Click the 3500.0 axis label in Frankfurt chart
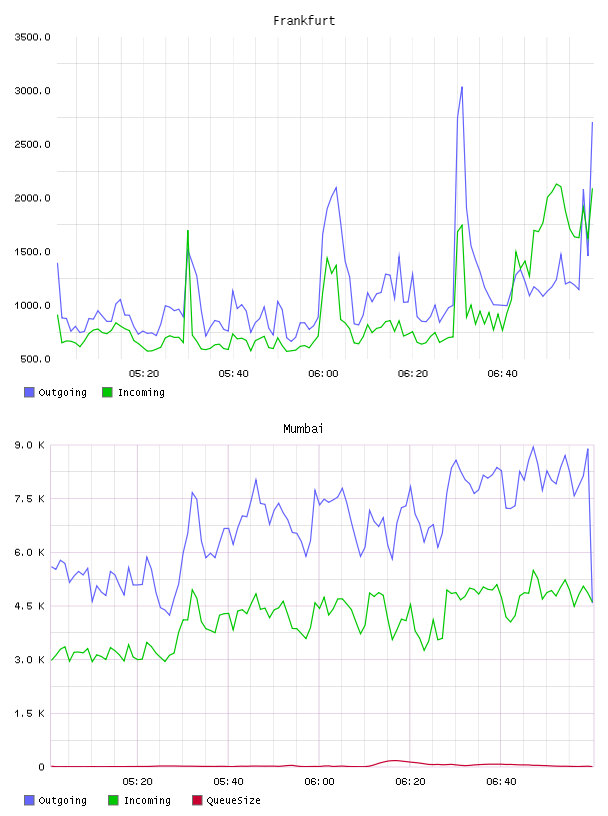This screenshot has height=816, width=608. [x=32, y=37]
